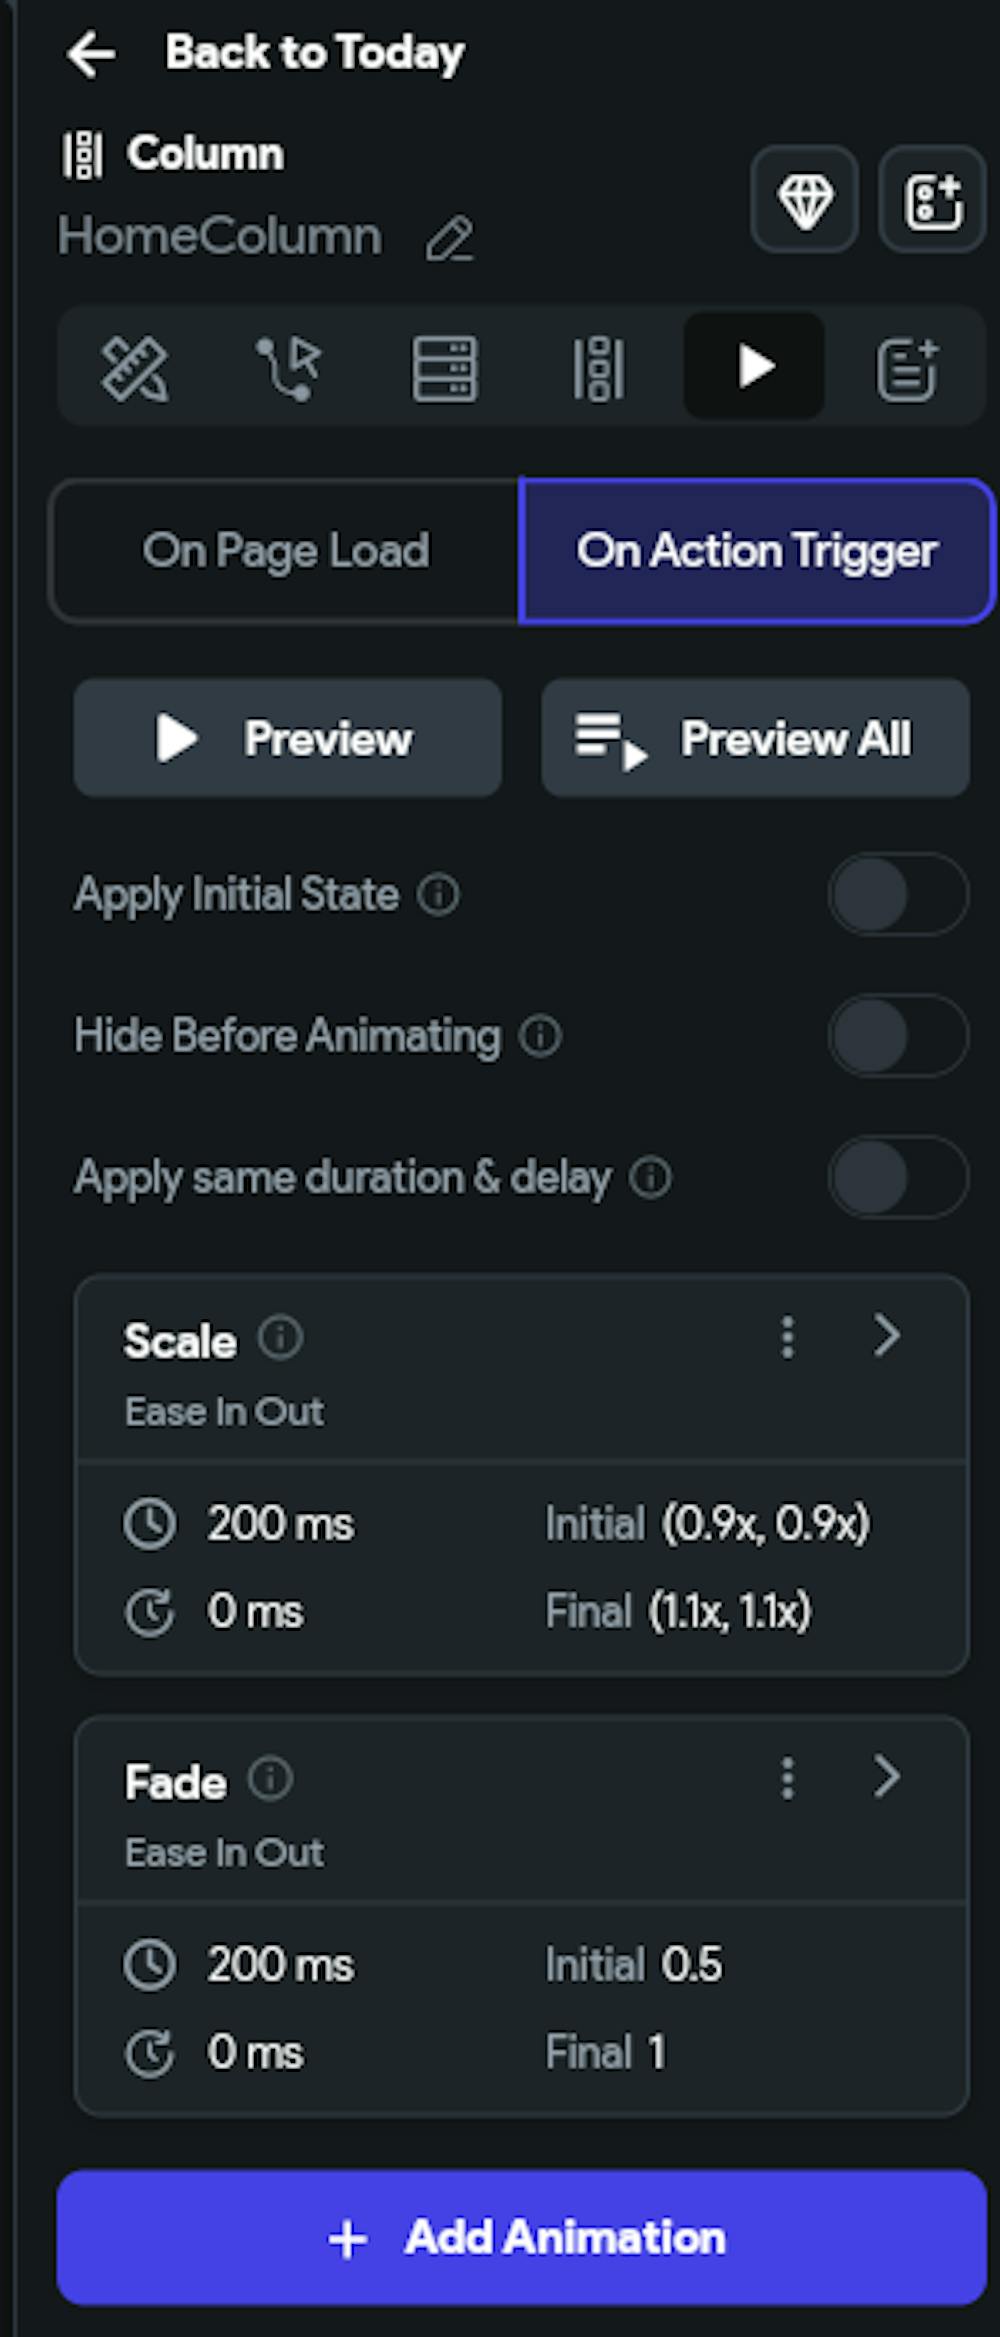This screenshot has width=1000, height=2337.
Task: Expand the Scale animation settings
Action: coord(887,1336)
